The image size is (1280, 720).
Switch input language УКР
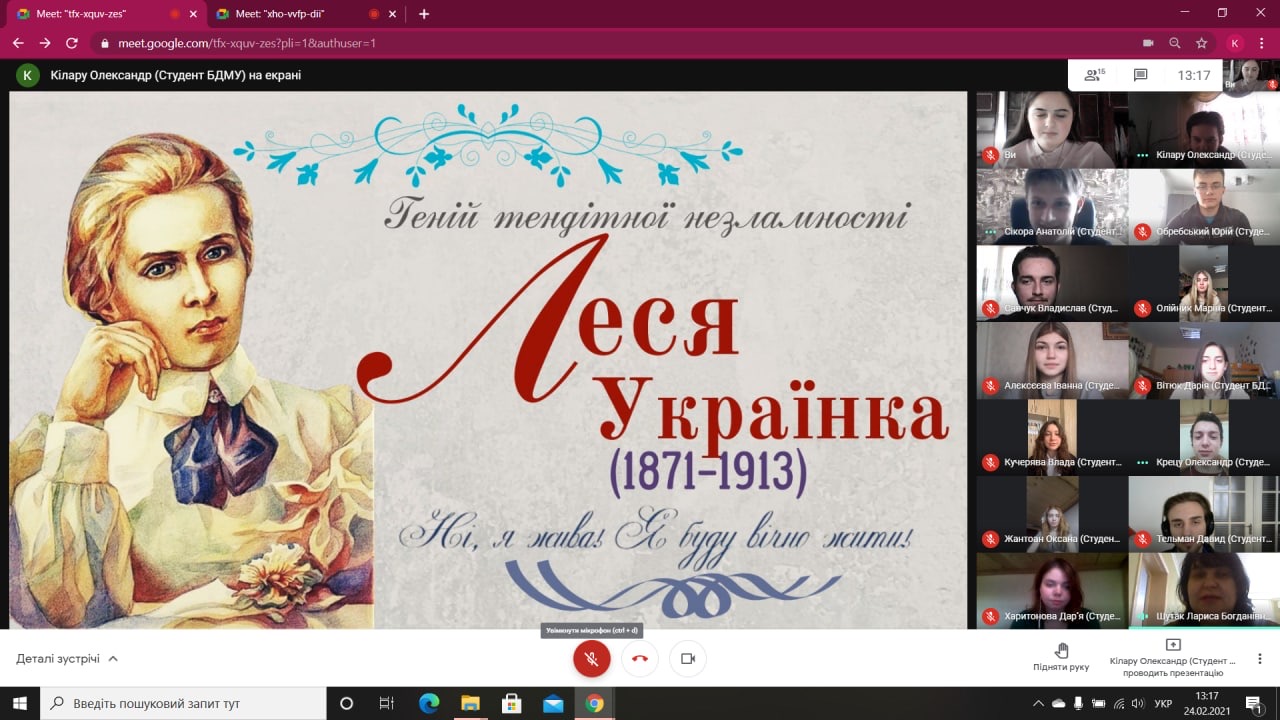1163,703
